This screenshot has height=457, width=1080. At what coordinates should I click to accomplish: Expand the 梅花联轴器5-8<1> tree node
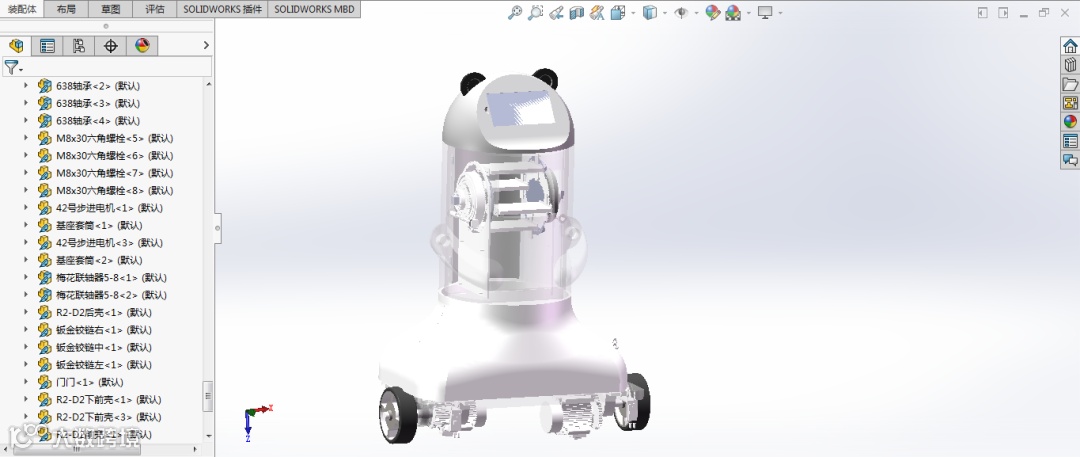coord(26,277)
